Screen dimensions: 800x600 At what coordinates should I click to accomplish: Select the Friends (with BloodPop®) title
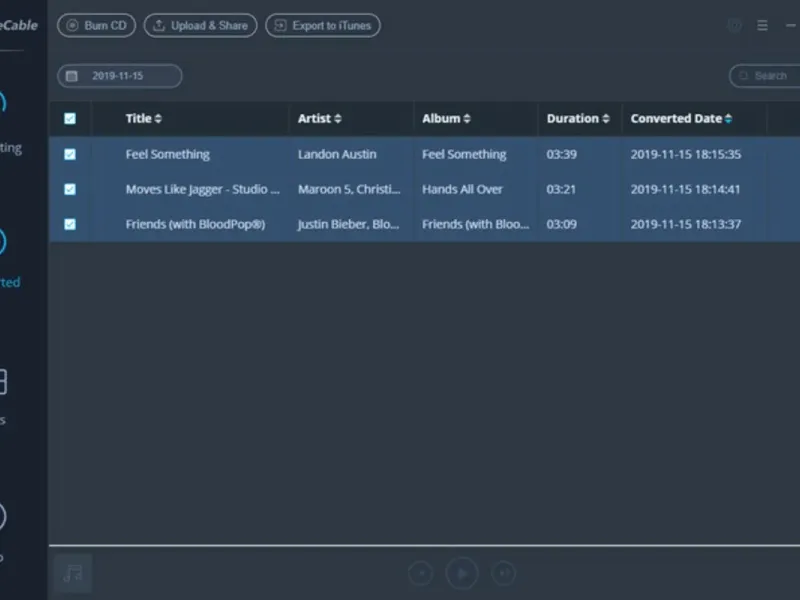[x=195, y=224]
